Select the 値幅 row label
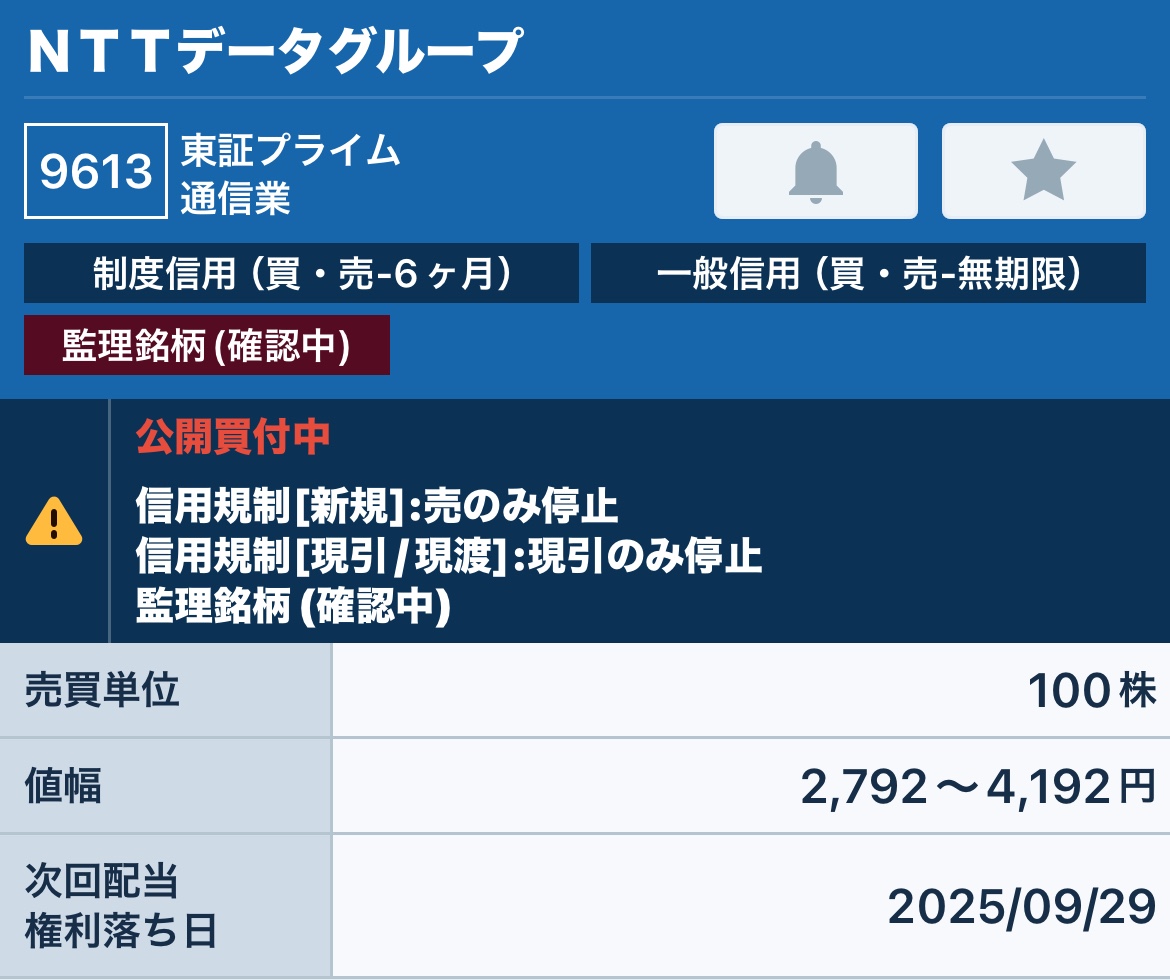 [63, 785]
